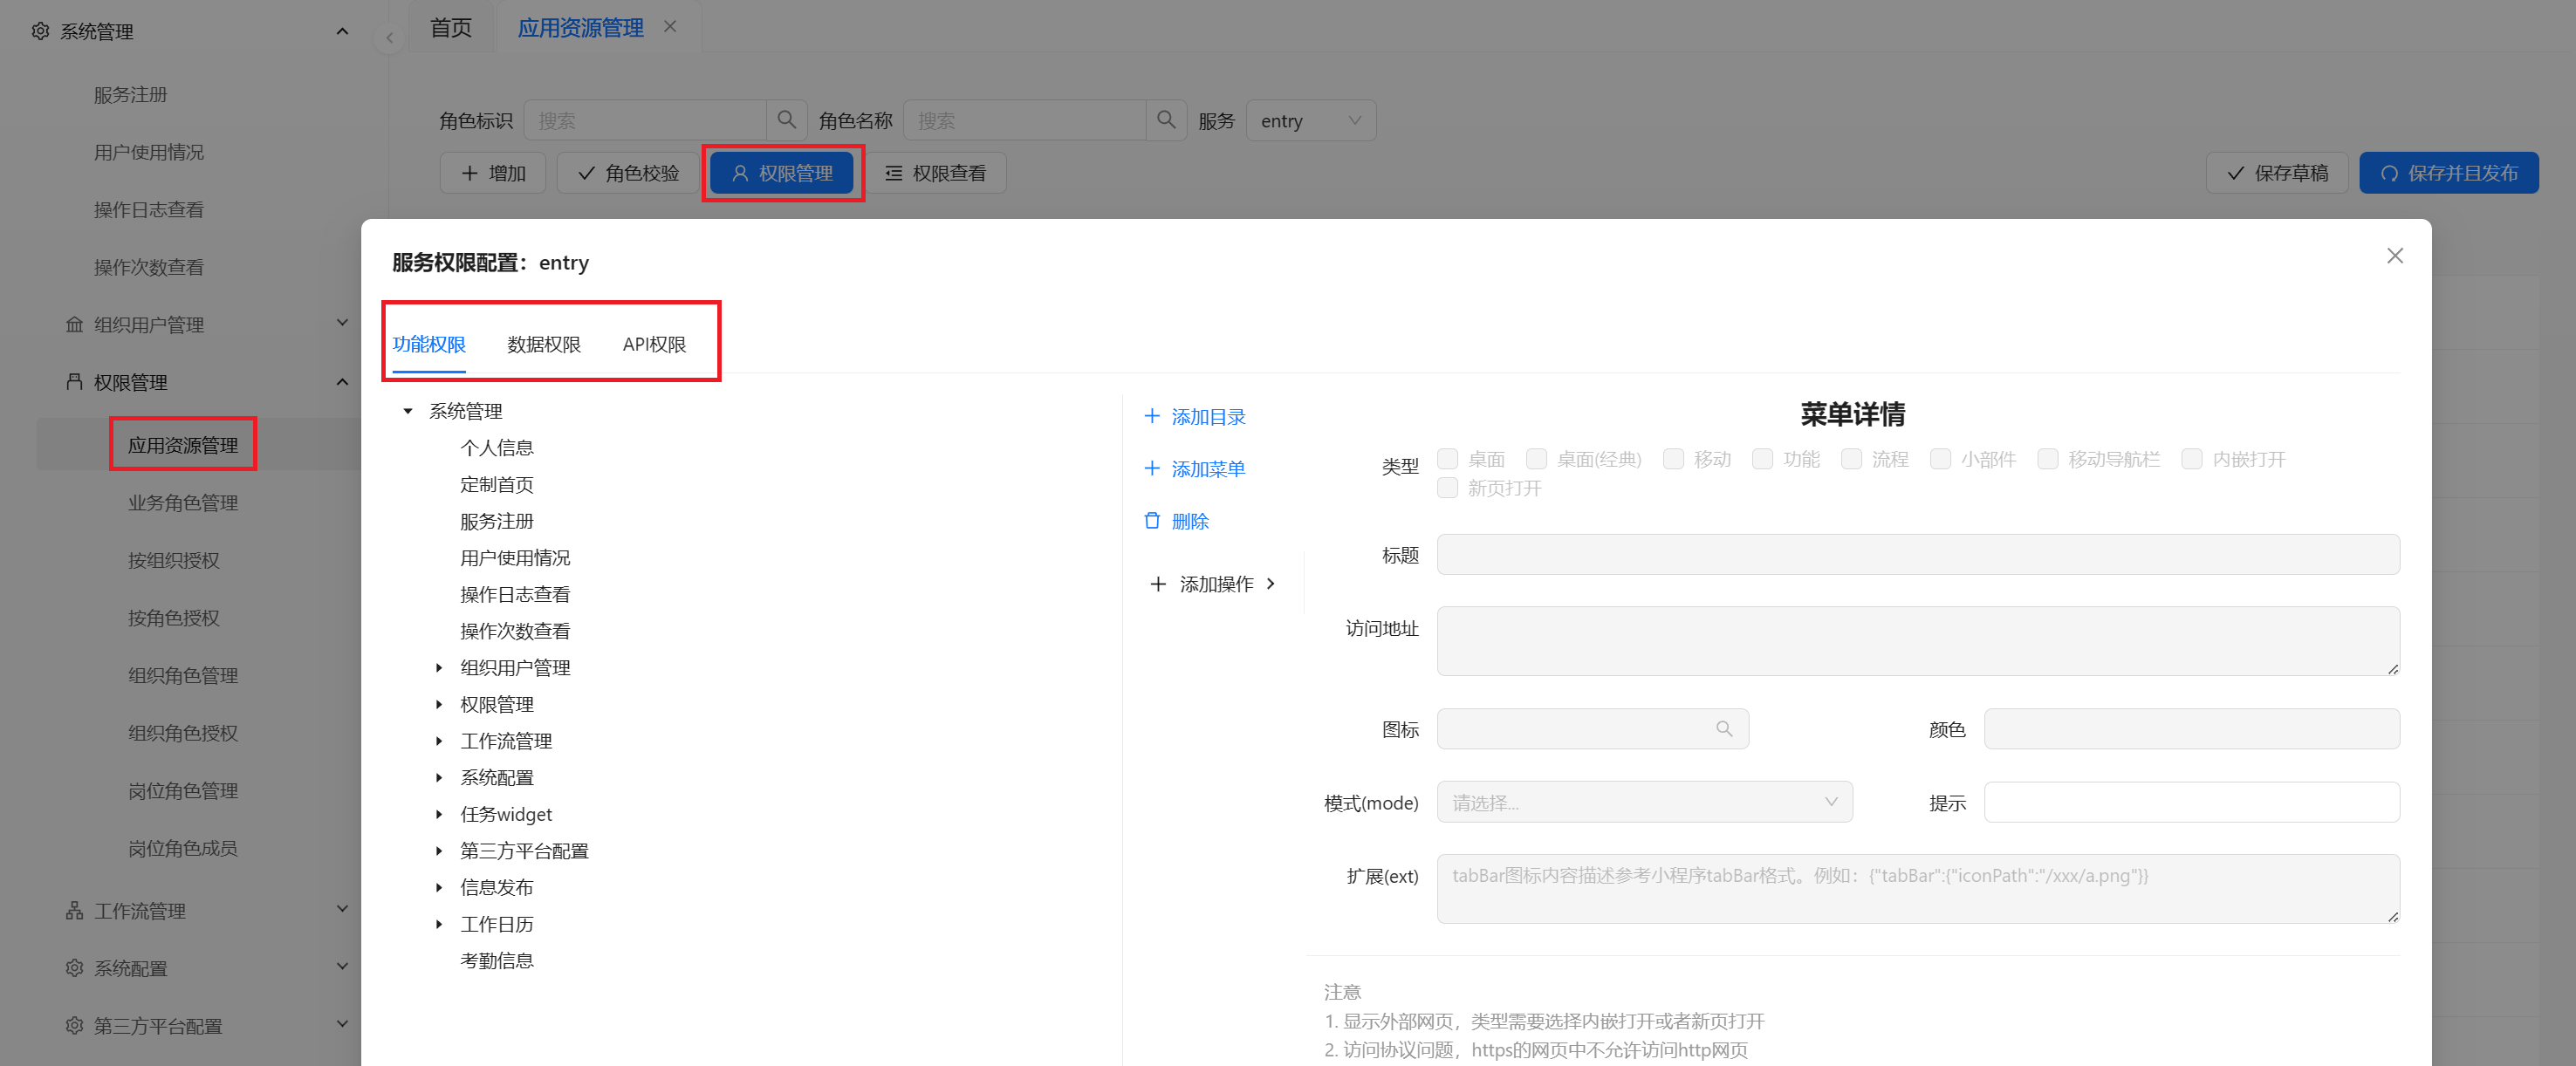This screenshot has height=1066, width=2576.
Task: Tick the 流程 type checkbox
Action: pos(1851,459)
